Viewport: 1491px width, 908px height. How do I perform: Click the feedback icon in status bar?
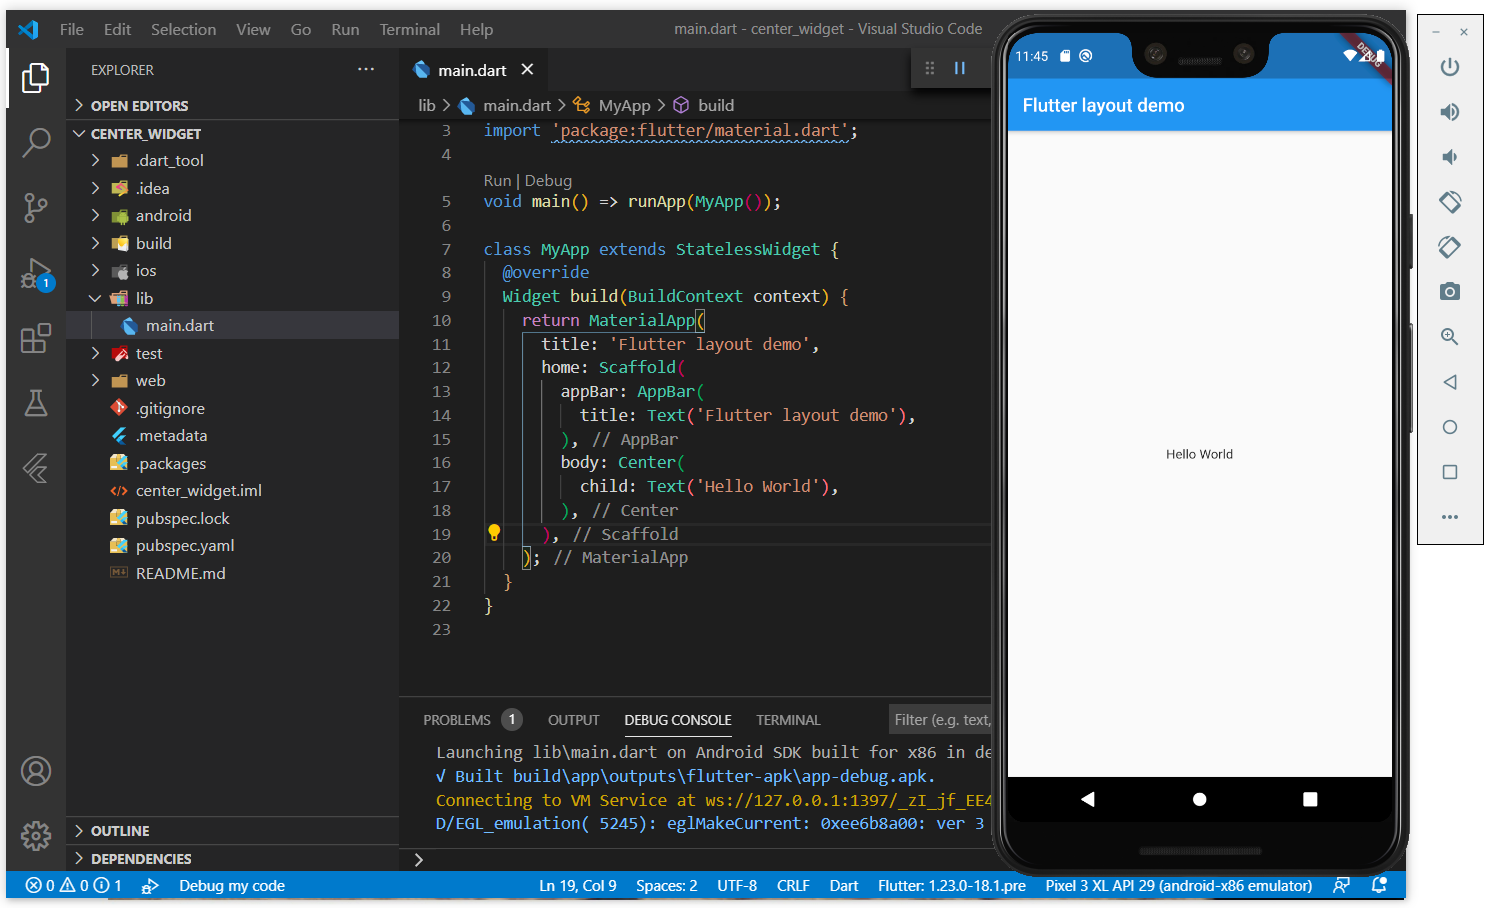coord(1342,885)
